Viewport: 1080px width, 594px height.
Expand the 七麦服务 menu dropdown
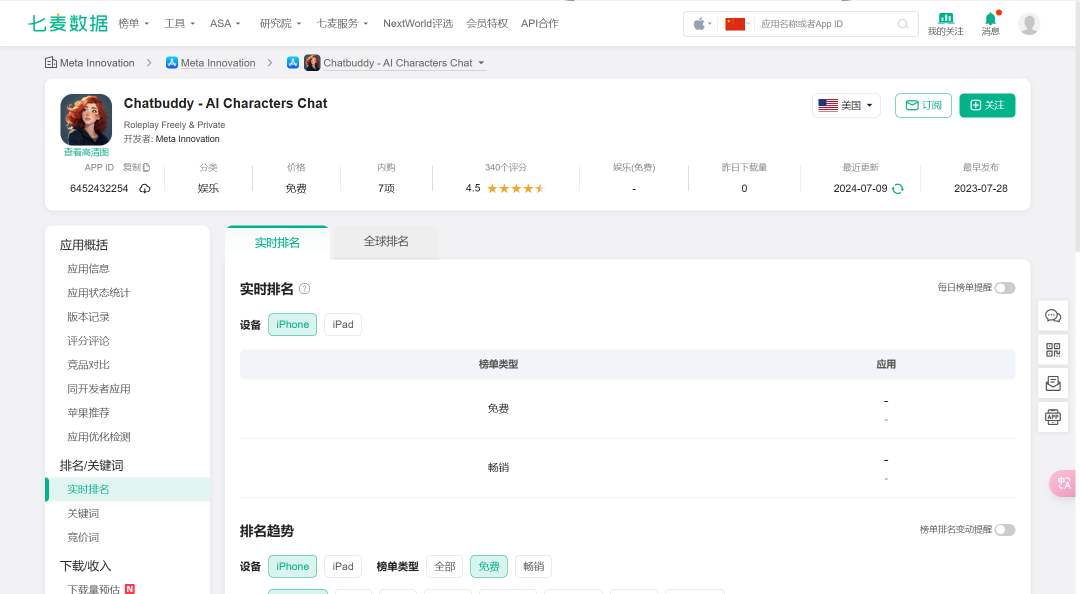point(342,23)
